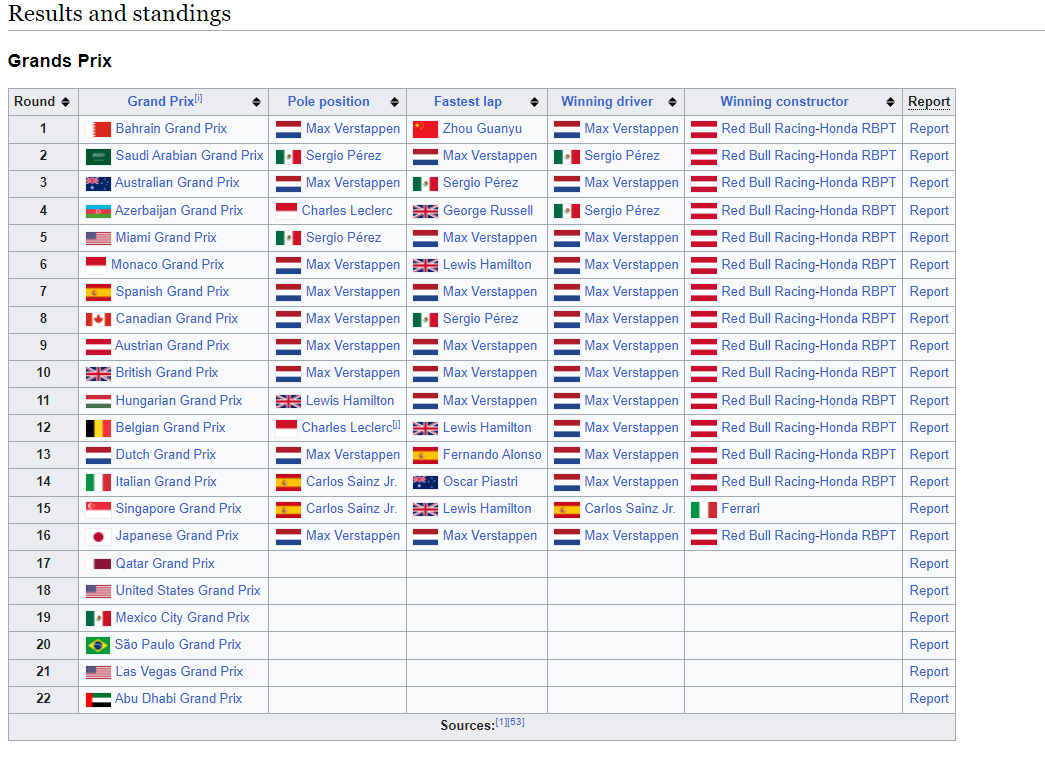Image resolution: width=1045 pixels, height=759 pixels.
Task: Click the Union Jack flag beside British Grand Prix
Action: coord(98,374)
